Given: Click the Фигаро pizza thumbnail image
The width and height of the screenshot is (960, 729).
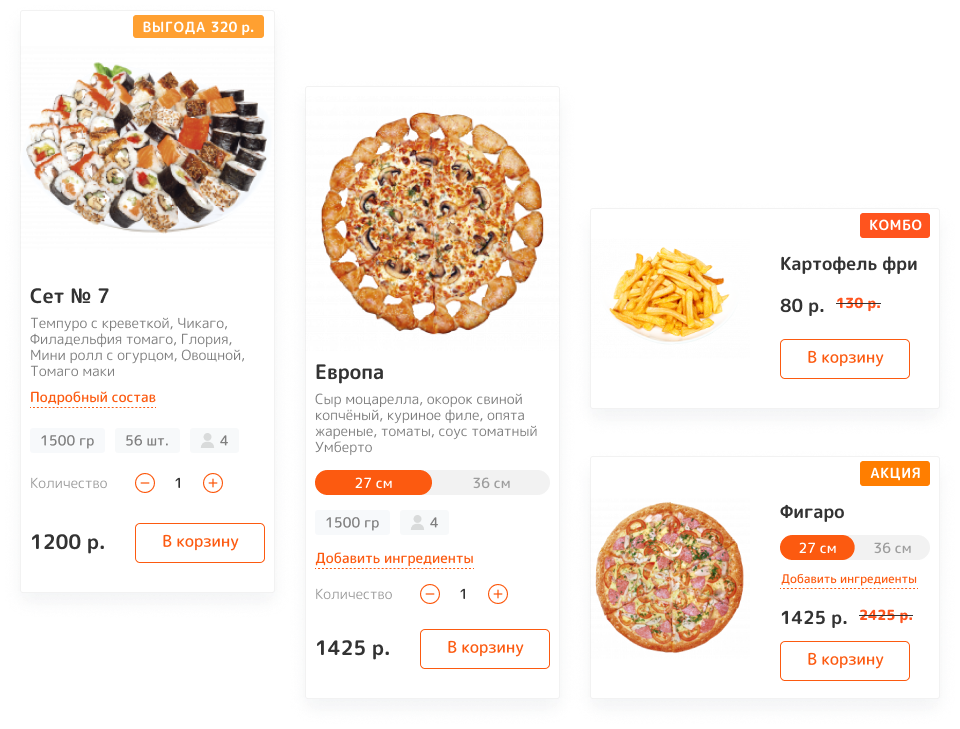Looking at the screenshot, I should click(x=670, y=577).
